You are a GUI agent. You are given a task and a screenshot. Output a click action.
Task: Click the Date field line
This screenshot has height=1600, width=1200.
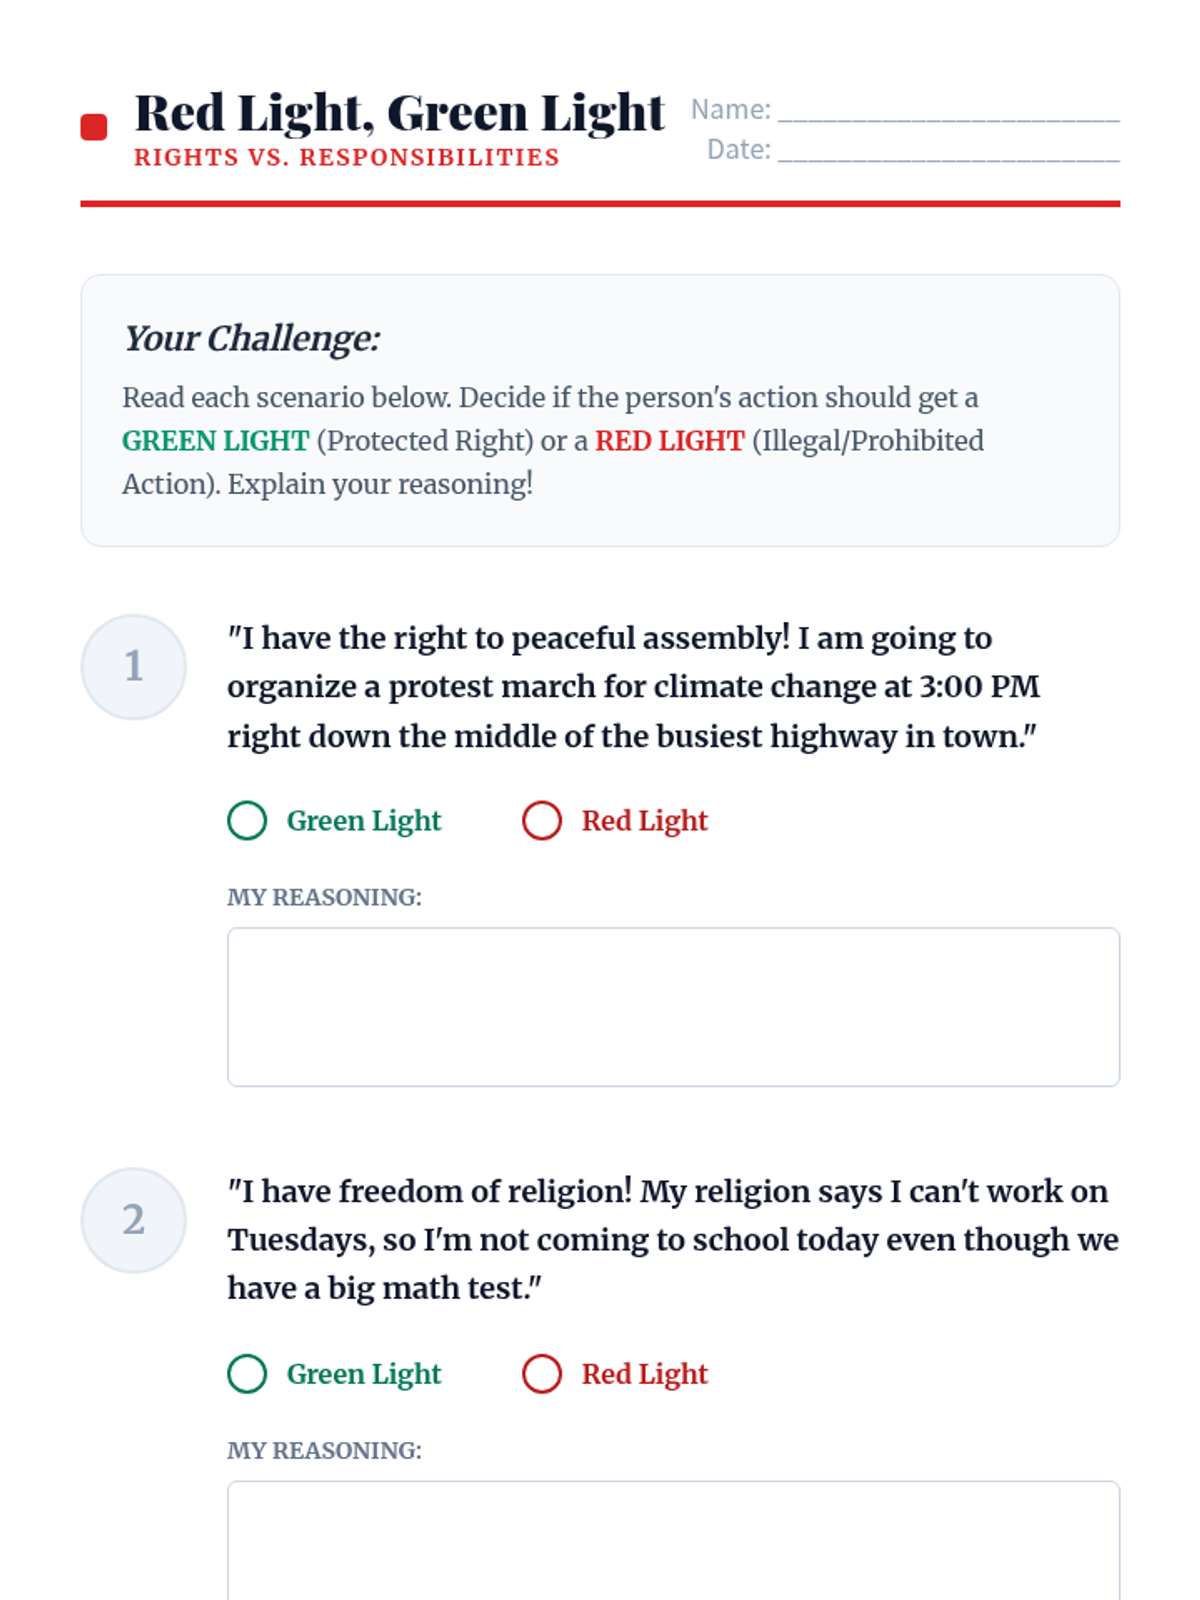tap(948, 150)
